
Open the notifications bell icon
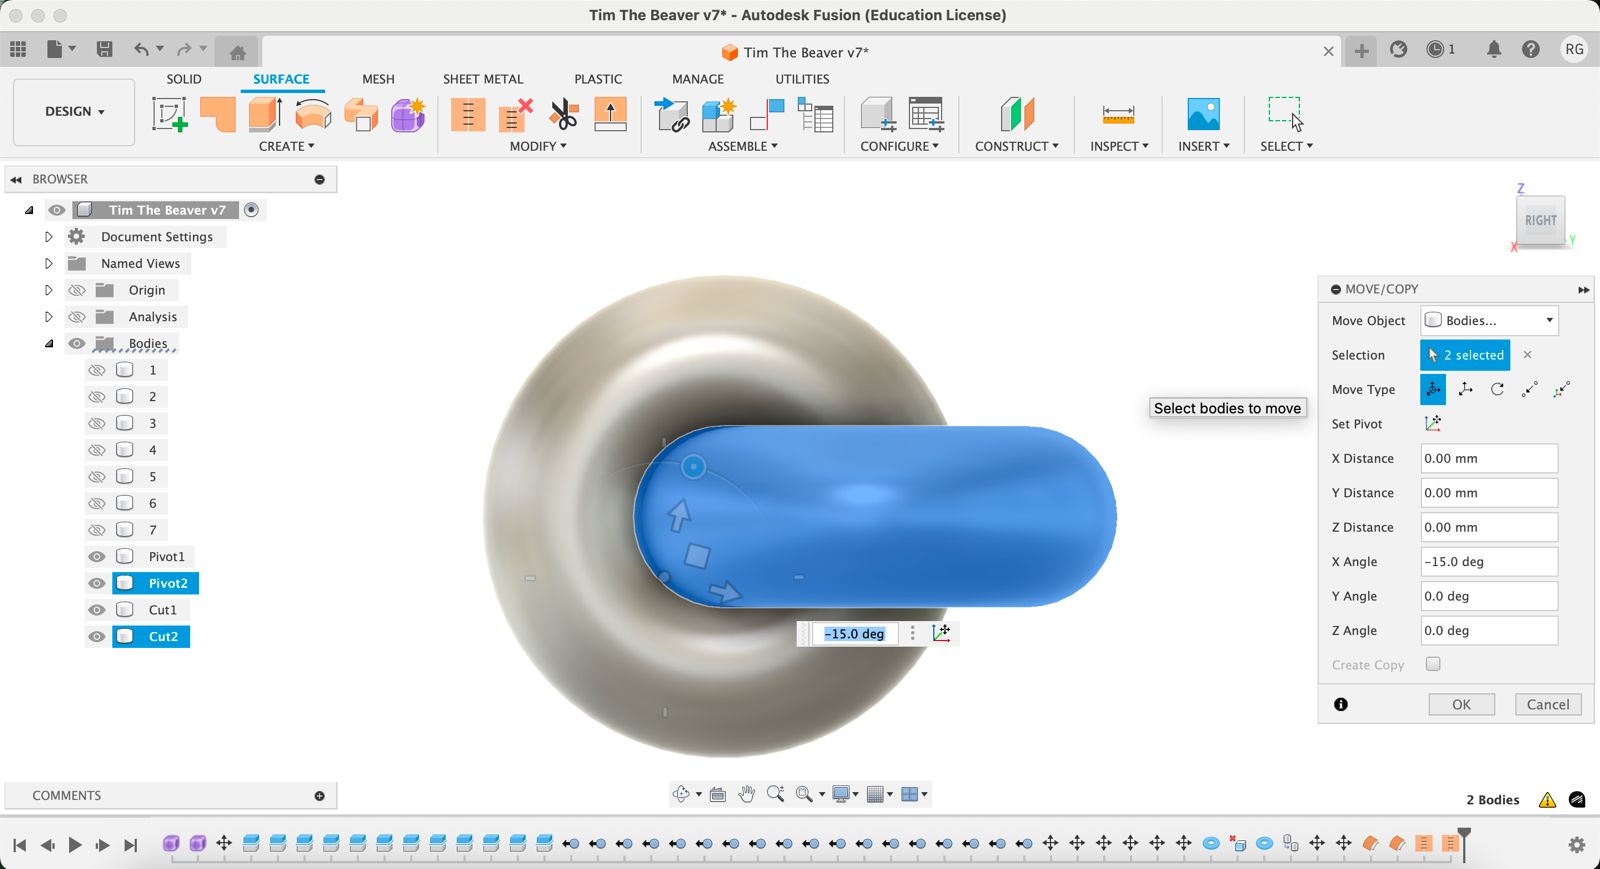coord(1493,49)
